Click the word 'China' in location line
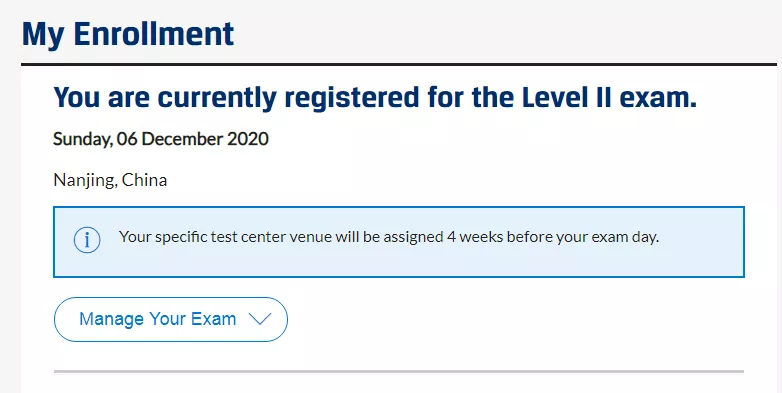782x393 pixels. 145,180
